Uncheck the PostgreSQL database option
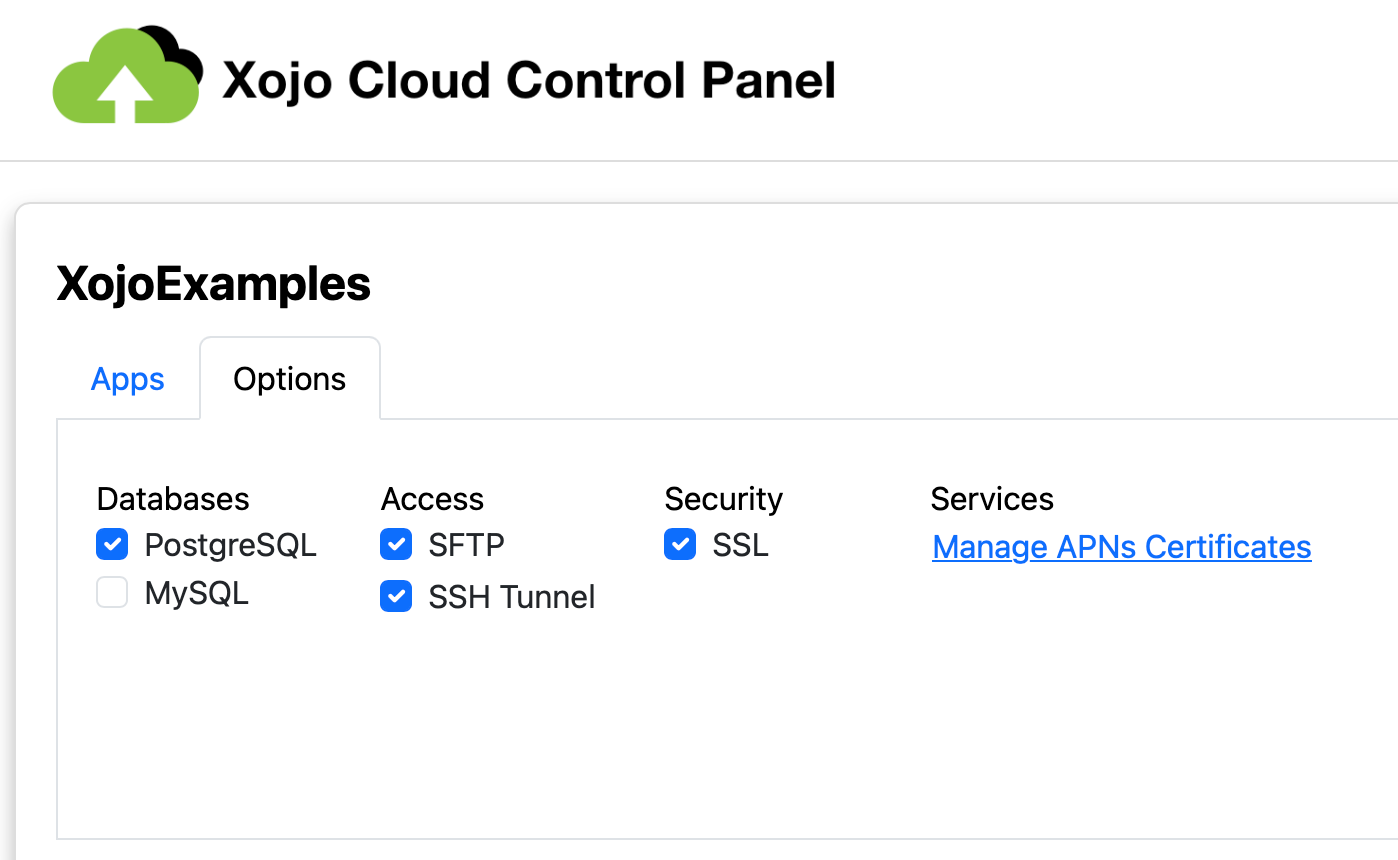This screenshot has width=1398, height=860. click(x=112, y=544)
